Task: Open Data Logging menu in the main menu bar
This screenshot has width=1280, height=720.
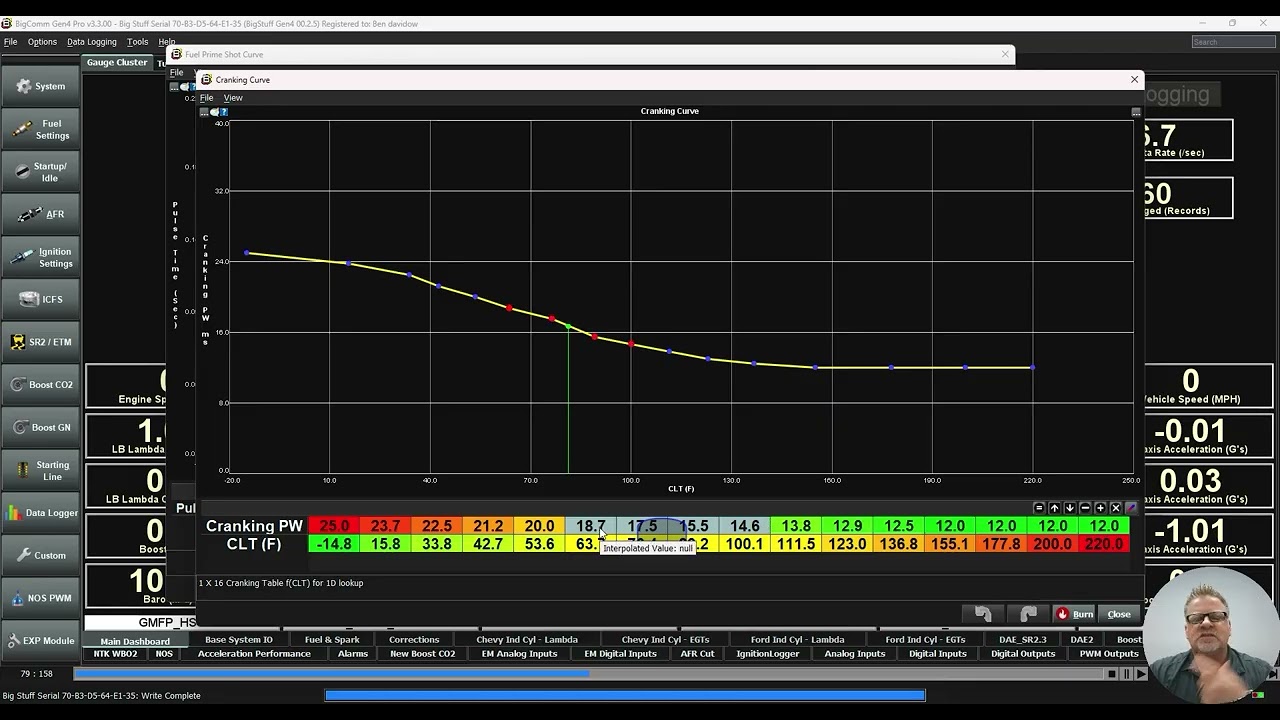Action: point(92,42)
